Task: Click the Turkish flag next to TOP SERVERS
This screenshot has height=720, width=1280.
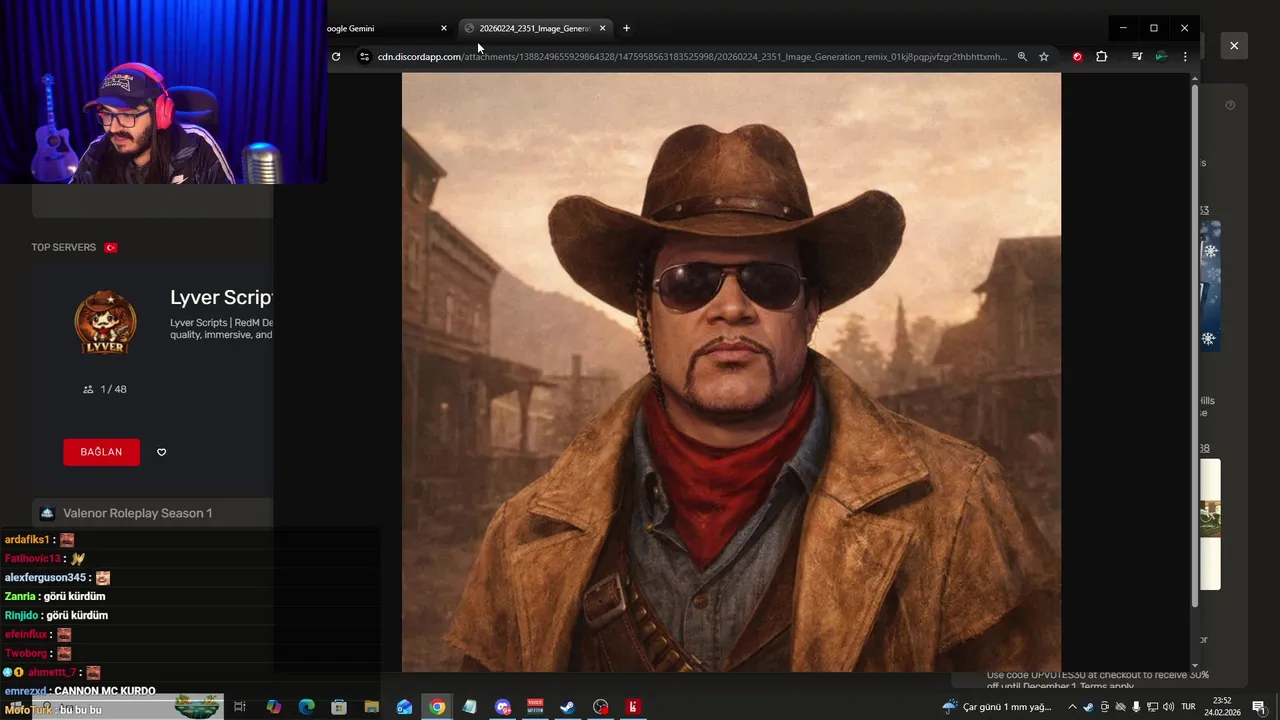Action: click(111, 247)
